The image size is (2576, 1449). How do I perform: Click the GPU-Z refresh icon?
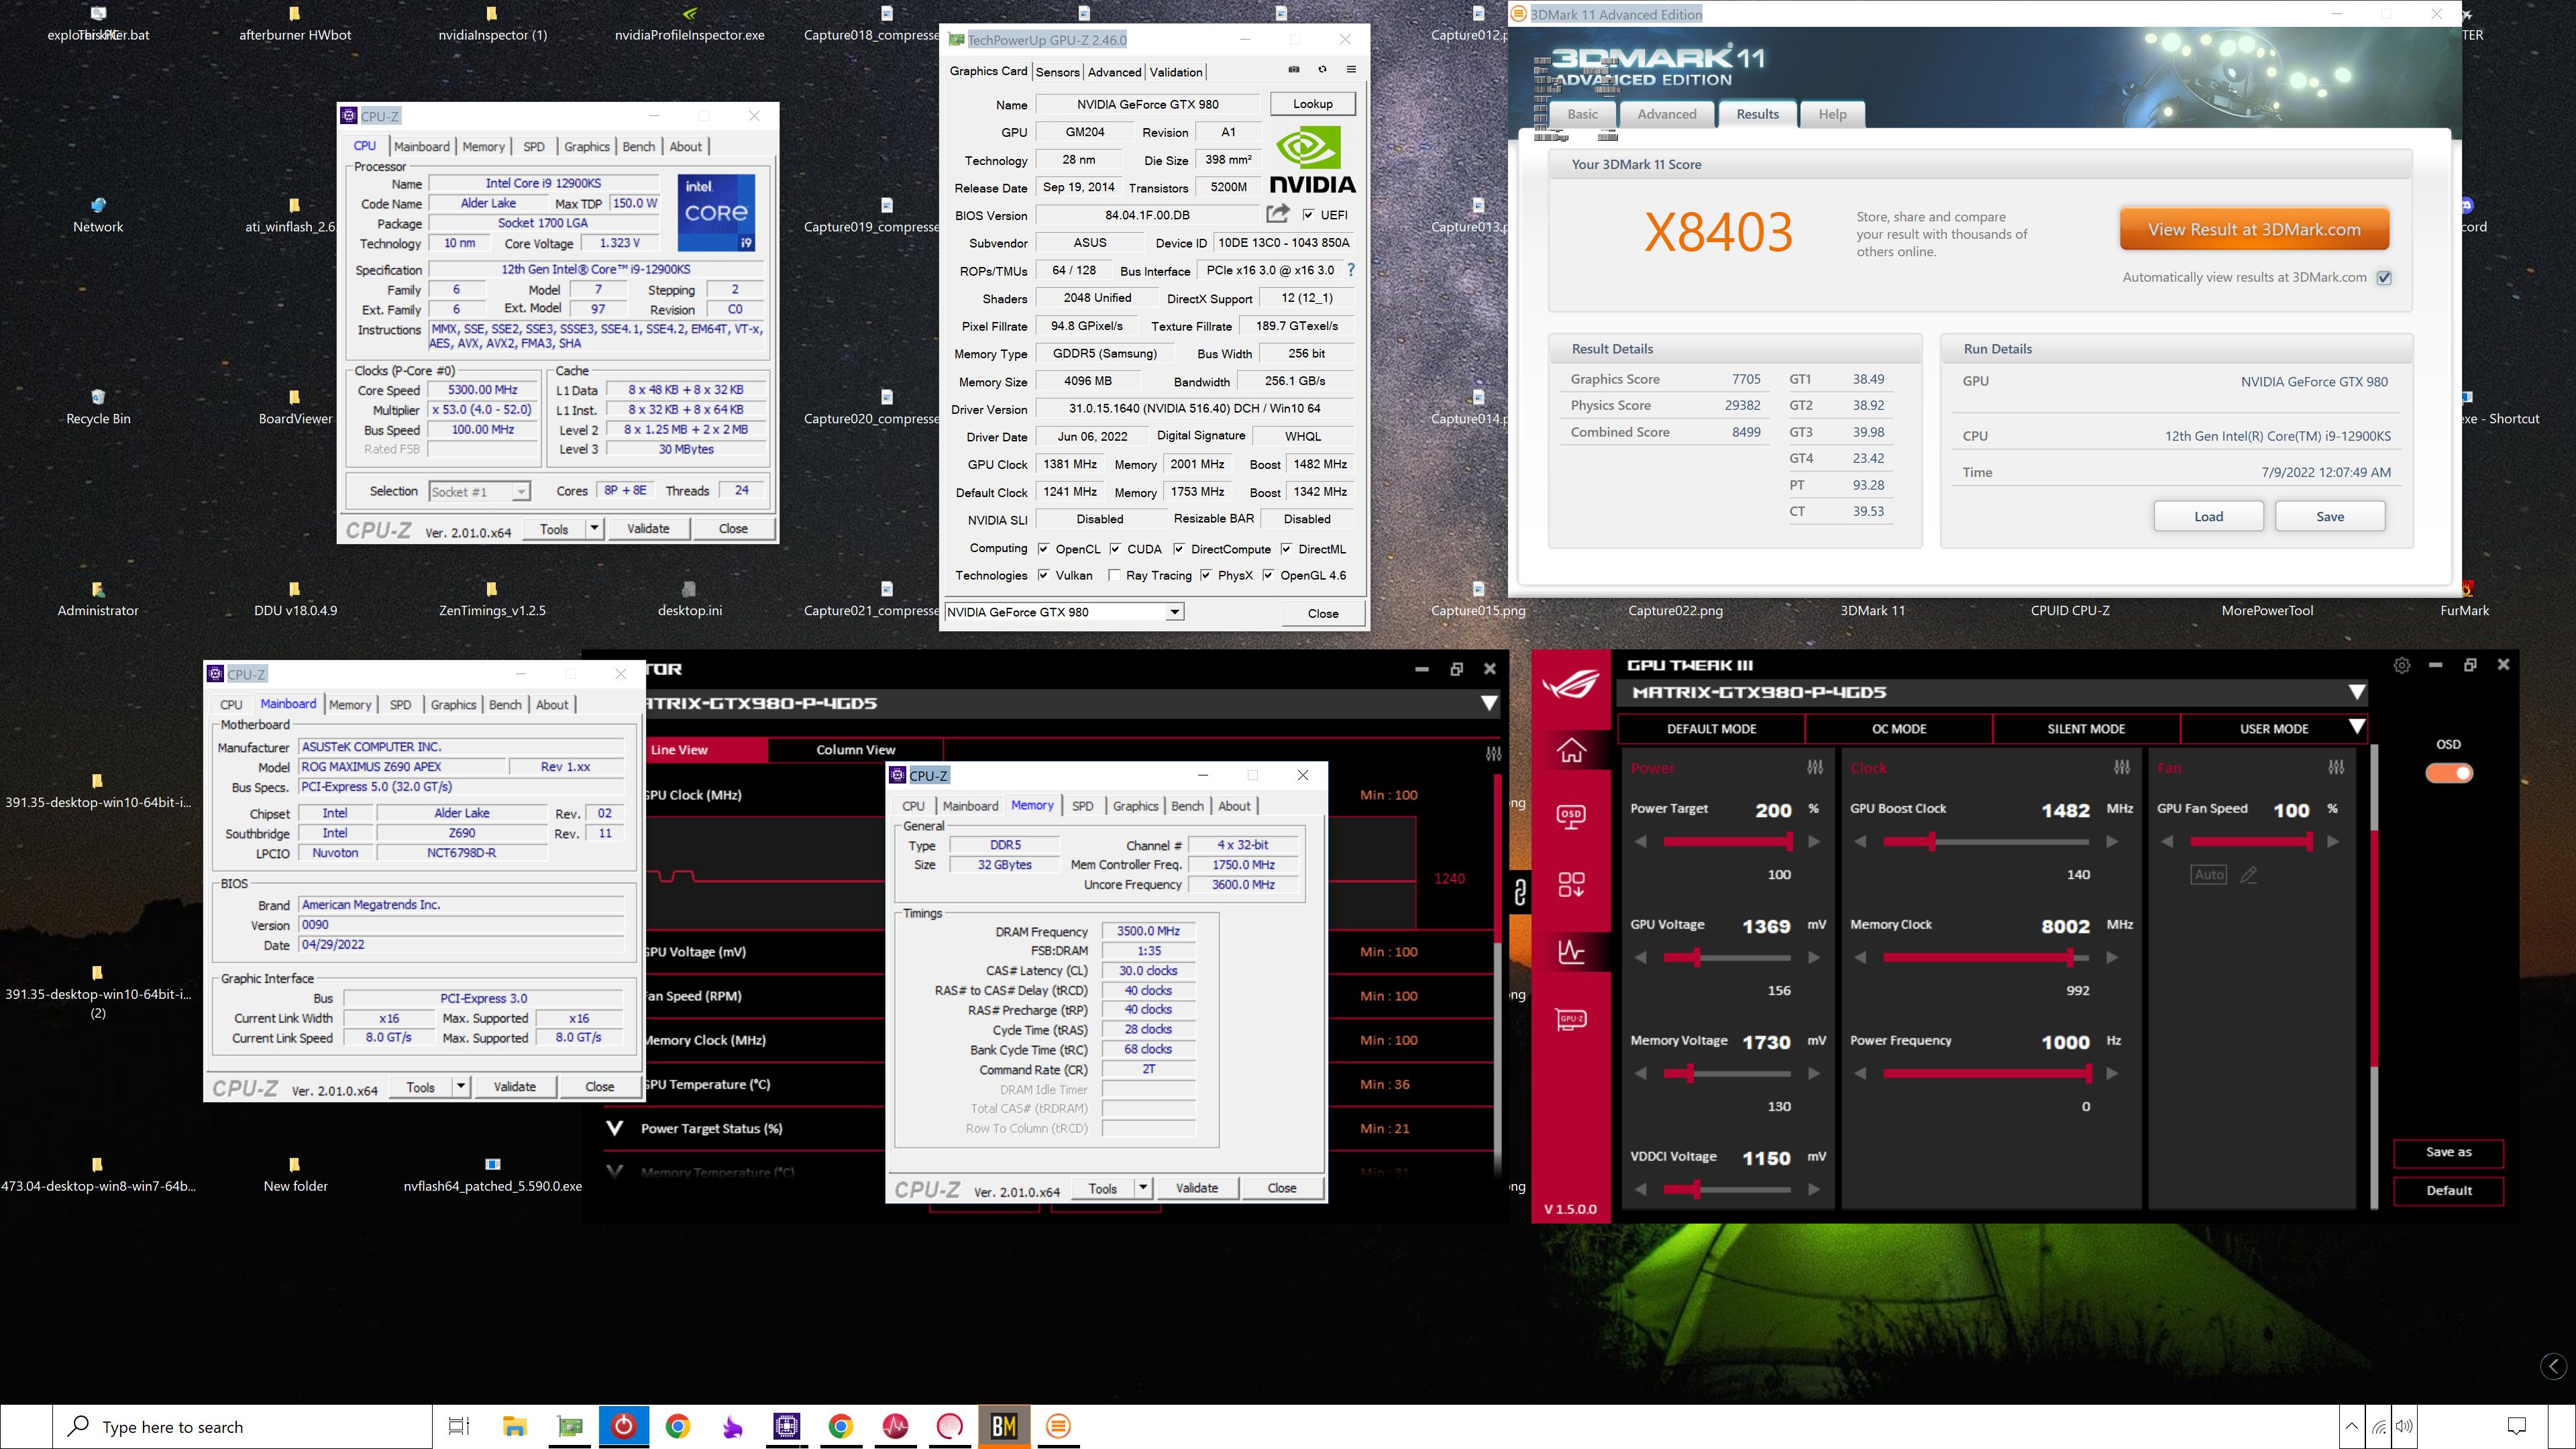pyautogui.click(x=1322, y=70)
